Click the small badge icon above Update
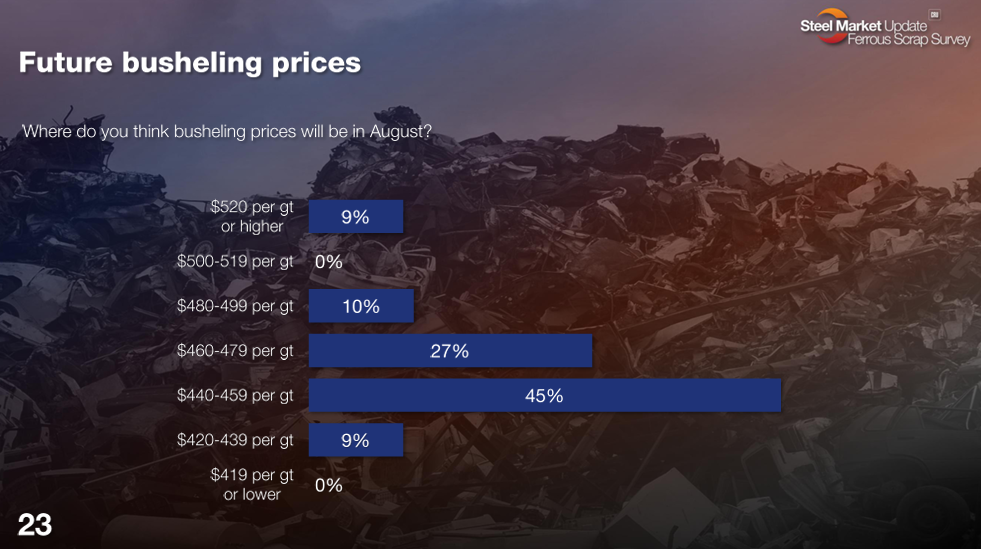The image size is (981, 549). pos(934,14)
